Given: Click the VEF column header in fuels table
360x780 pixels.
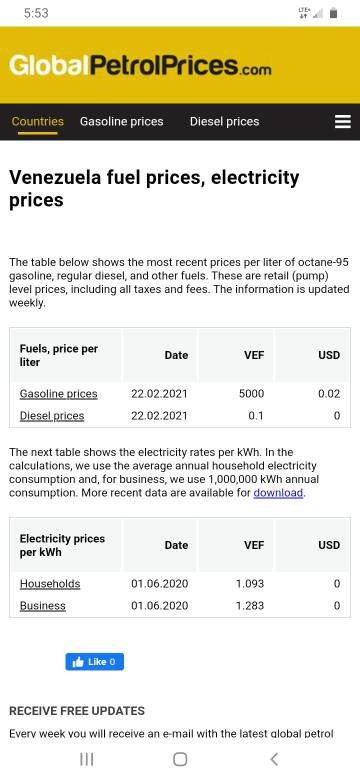Looking at the screenshot, I should click(254, 355).
